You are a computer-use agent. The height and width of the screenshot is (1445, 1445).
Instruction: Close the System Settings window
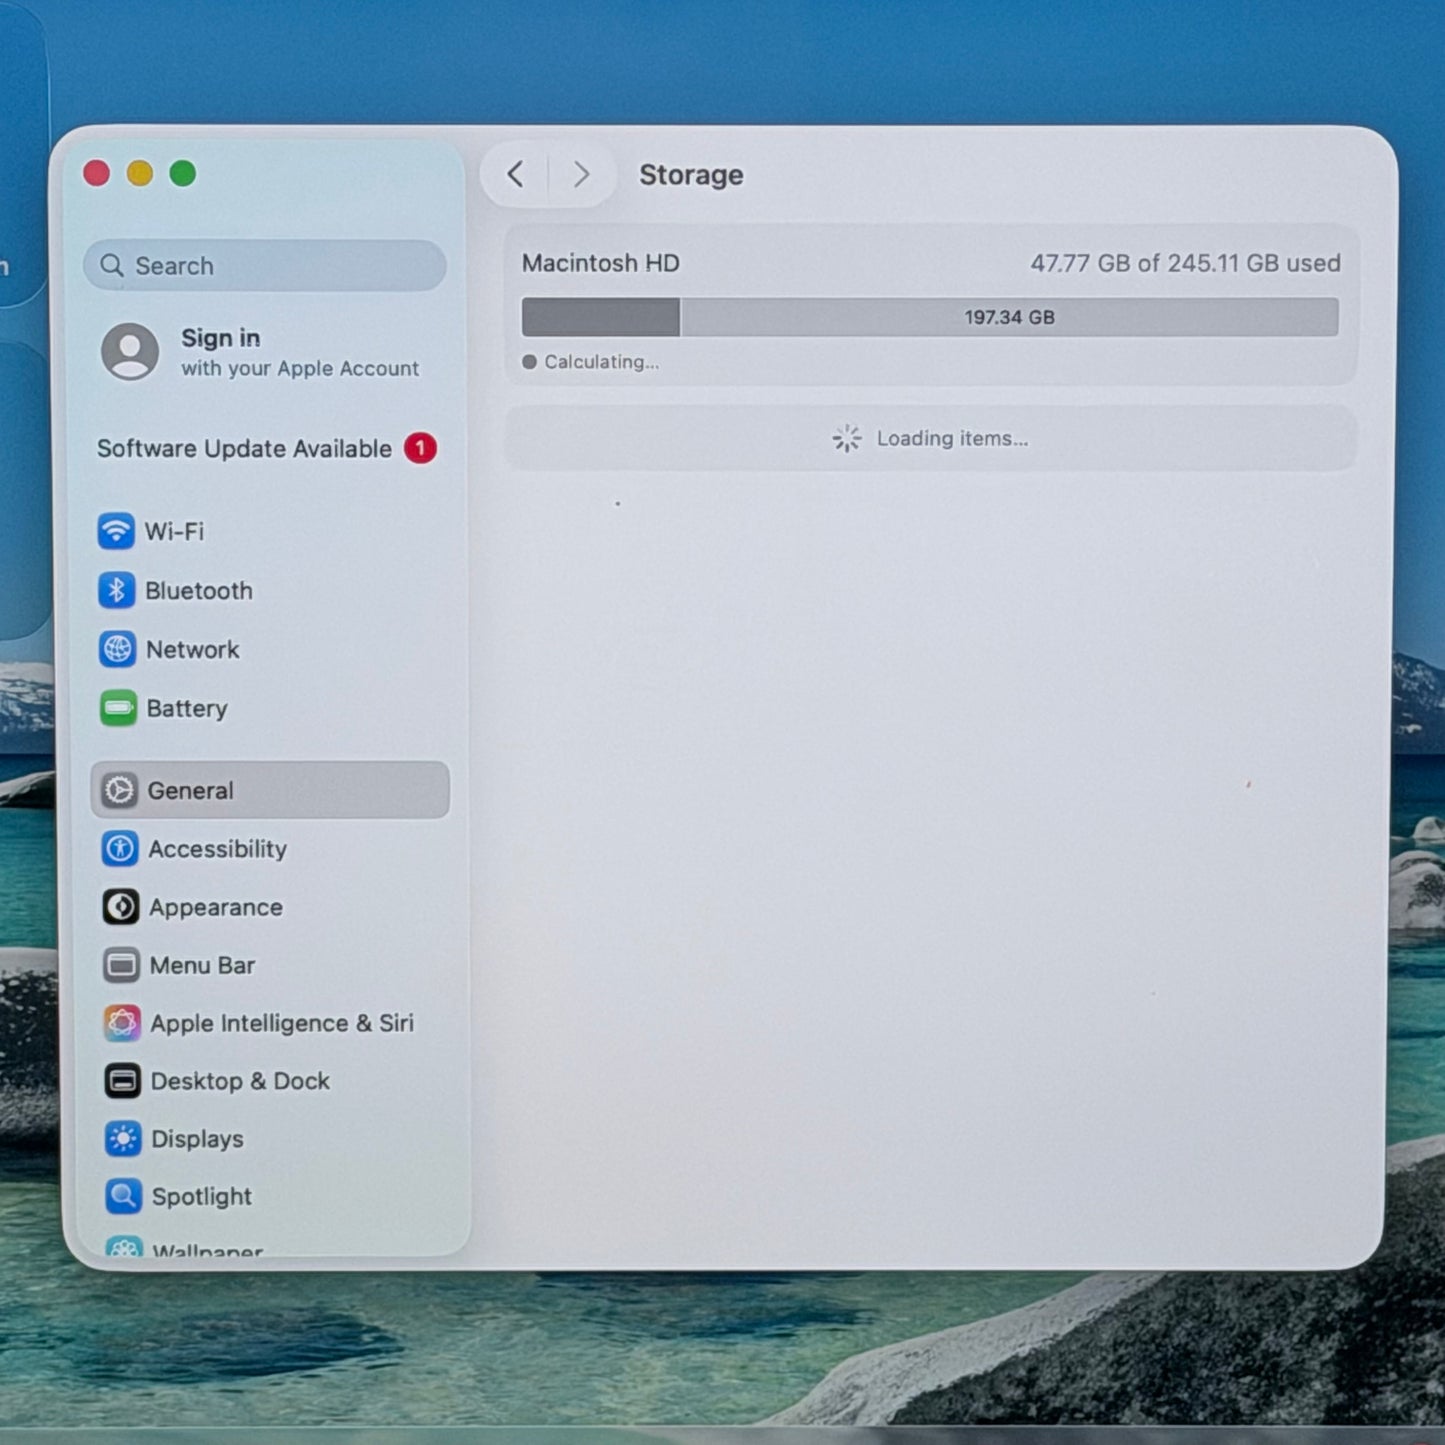[x=97, y=174]
